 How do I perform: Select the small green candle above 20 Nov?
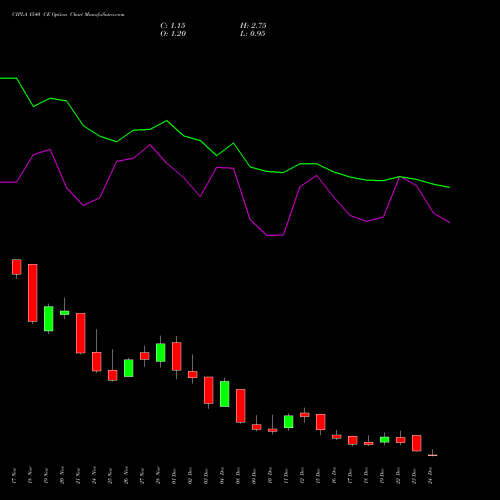[65, 313]
